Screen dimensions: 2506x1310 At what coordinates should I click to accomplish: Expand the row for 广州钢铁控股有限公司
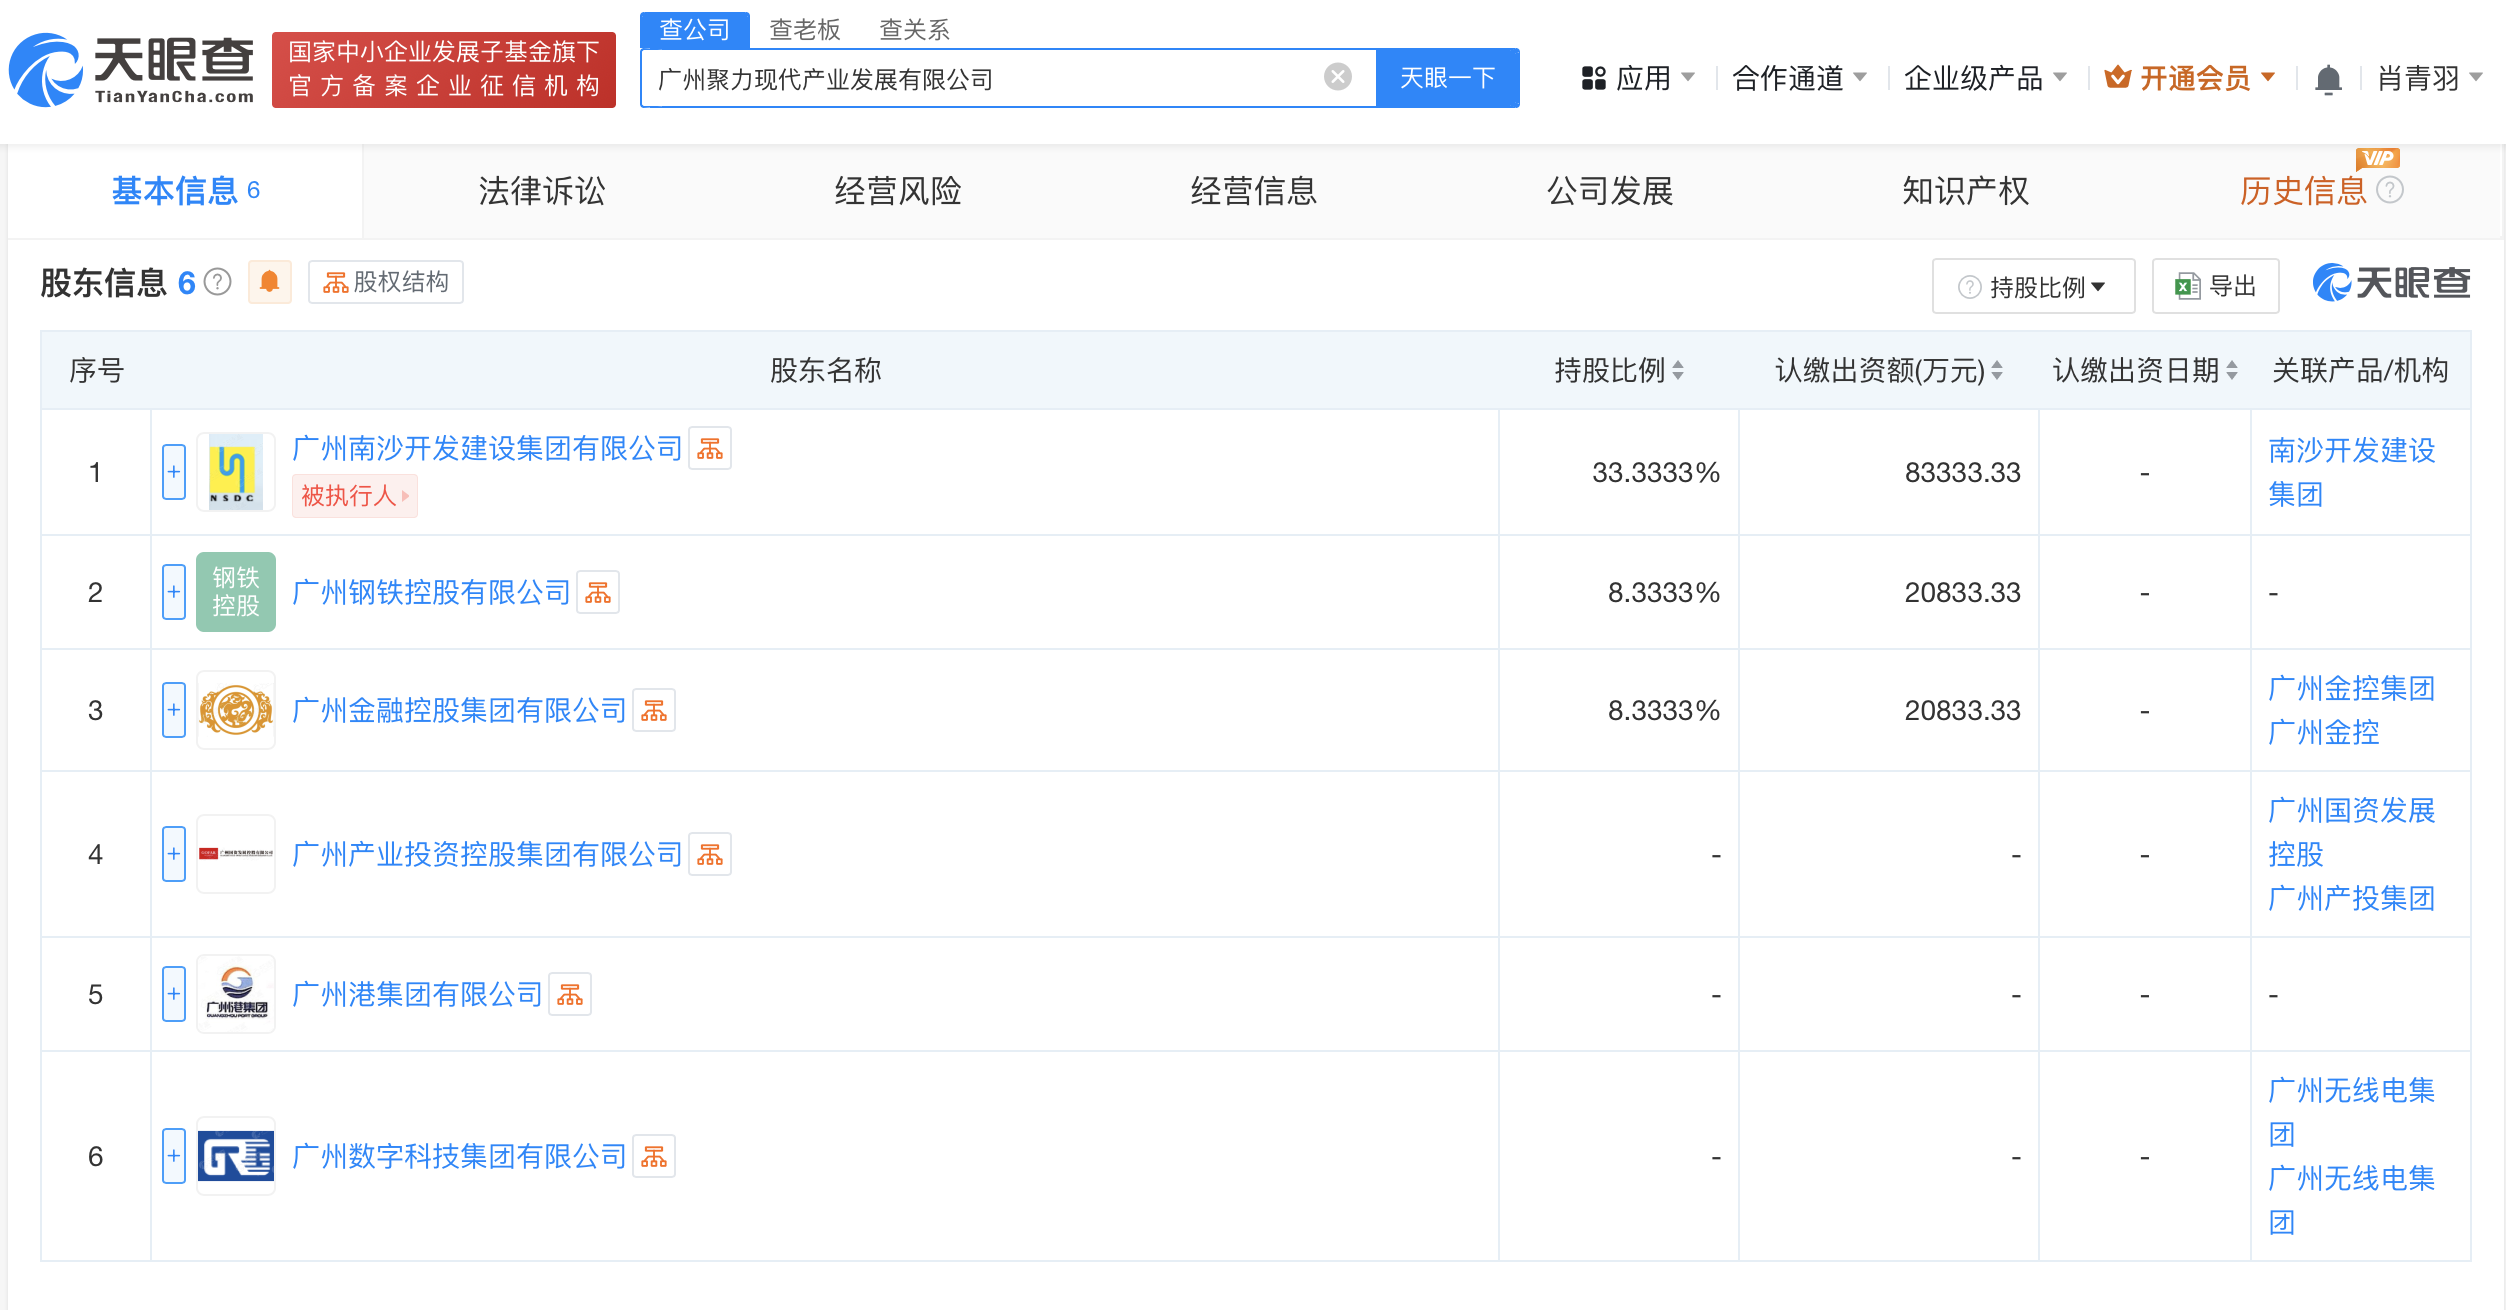tap(173, 592)
